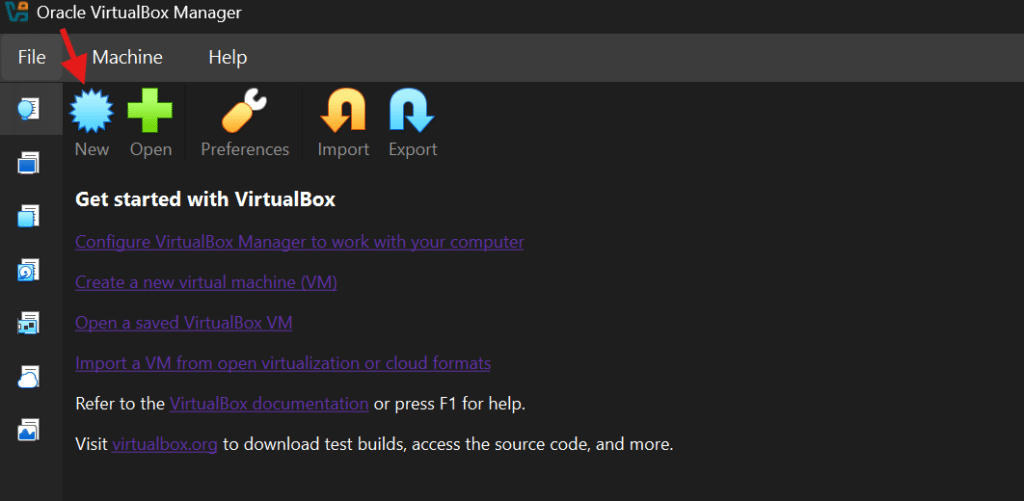Click Open a saved VirtualBox VM link
Screen dimensions: 1024x501
click(x=184, y=323)
